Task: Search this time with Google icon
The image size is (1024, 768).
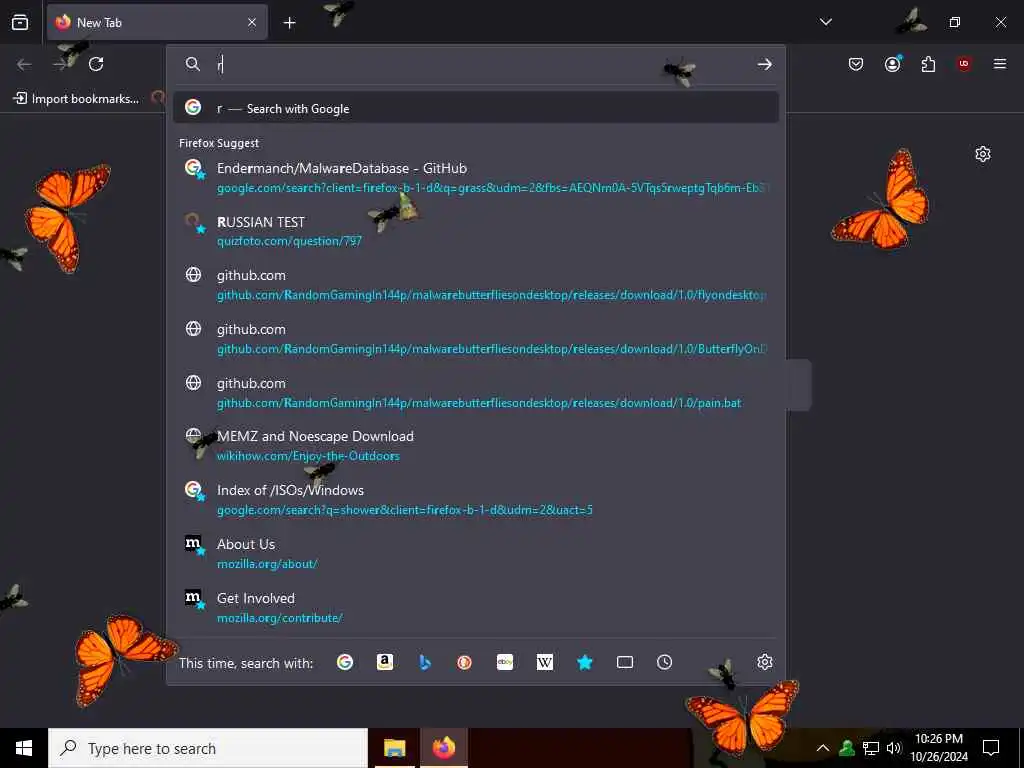Action: click(x=345, y=662)
